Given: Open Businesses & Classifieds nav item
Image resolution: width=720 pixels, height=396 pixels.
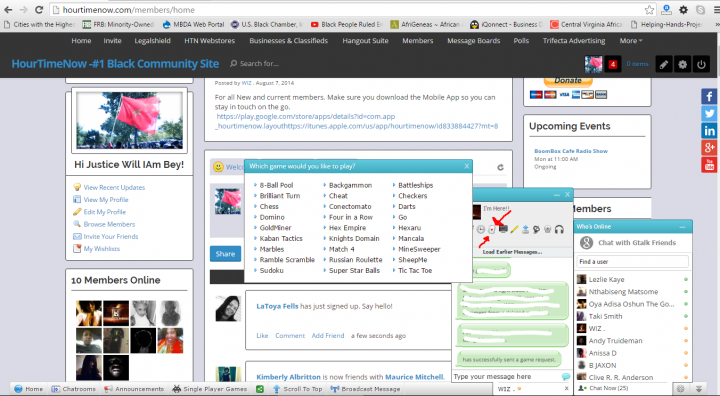Looking at the screenshot, I should tap(288, 40).
